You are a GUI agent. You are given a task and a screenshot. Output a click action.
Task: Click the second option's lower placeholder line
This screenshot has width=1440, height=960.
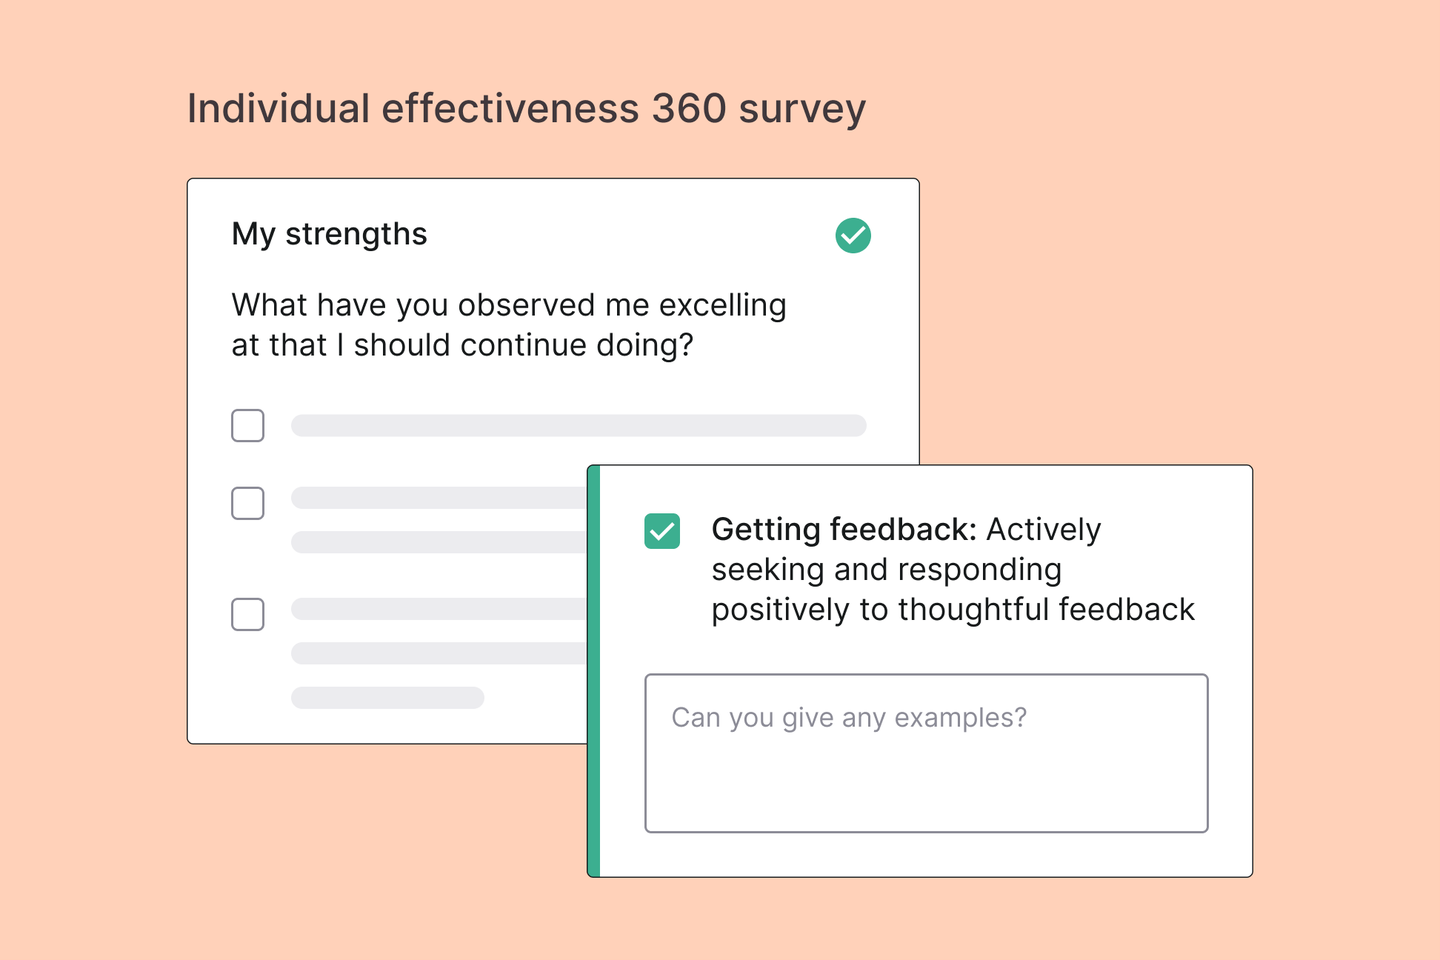(x=439, y=542)
